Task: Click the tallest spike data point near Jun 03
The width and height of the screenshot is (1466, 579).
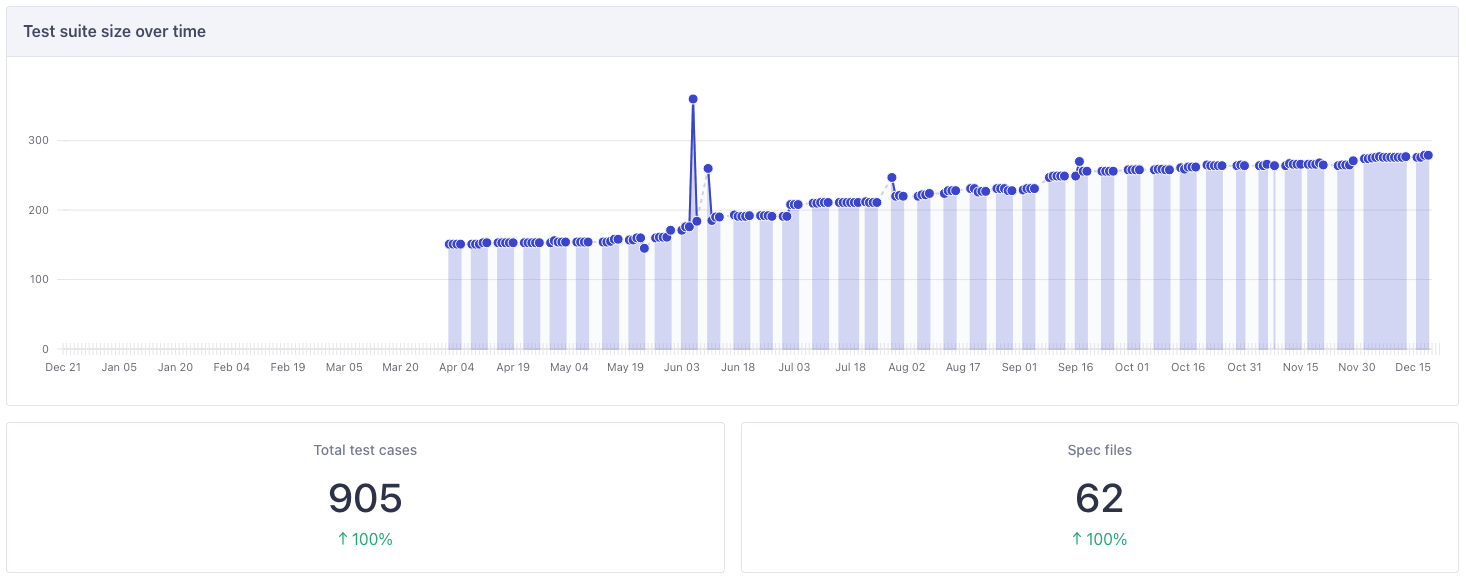Action: [692, 98]
